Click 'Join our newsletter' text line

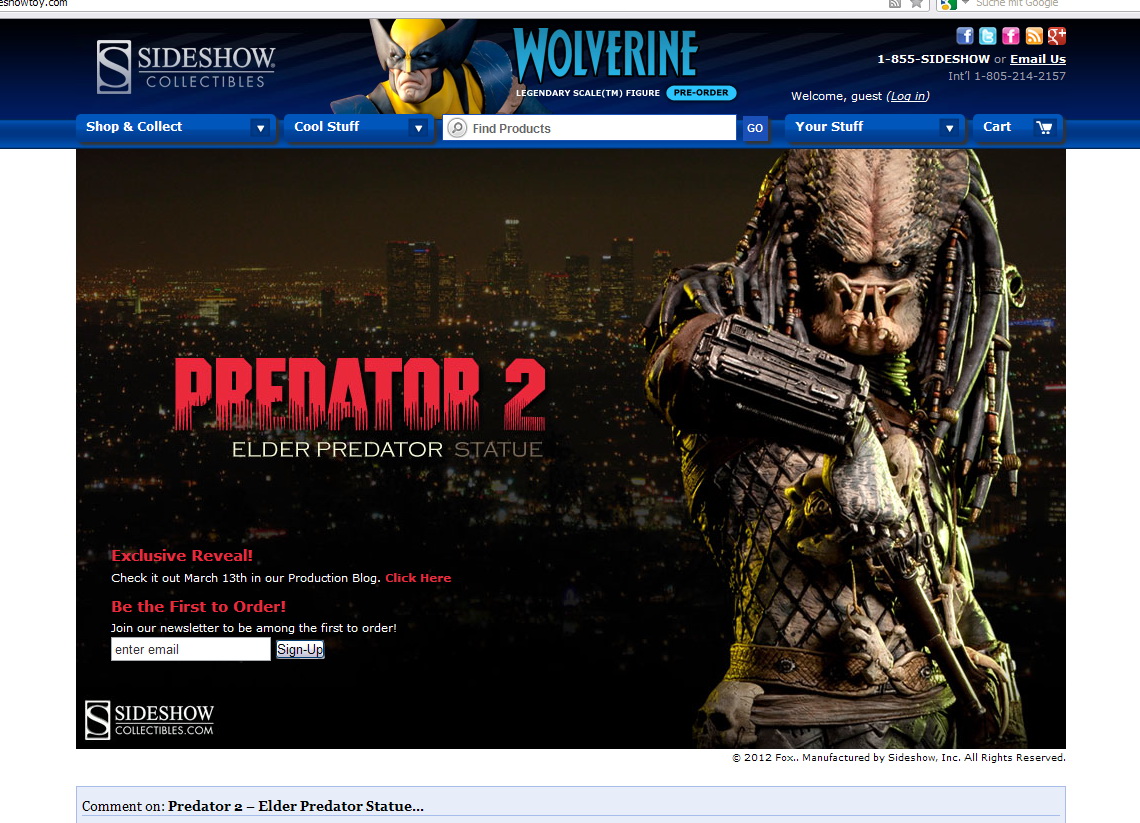pos(254,628)
